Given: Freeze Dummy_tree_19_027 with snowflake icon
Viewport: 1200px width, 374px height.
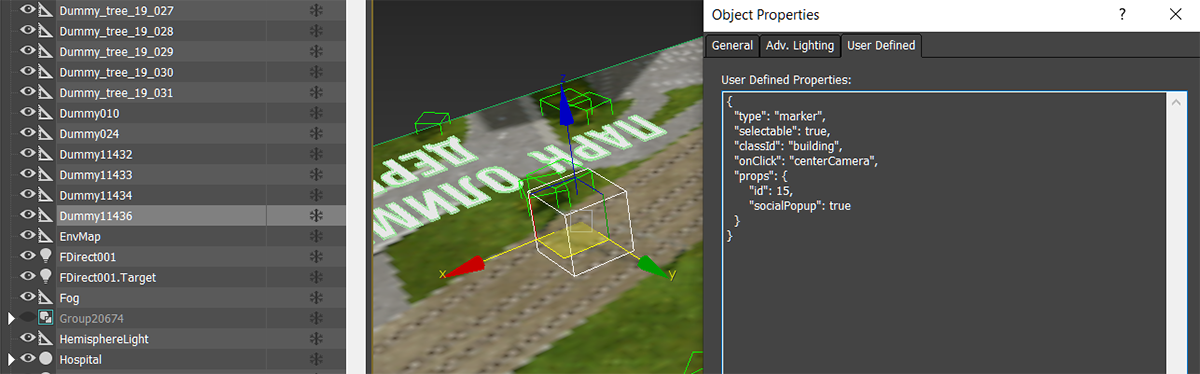Looking at the screenshot, I should tap(316, 10).
